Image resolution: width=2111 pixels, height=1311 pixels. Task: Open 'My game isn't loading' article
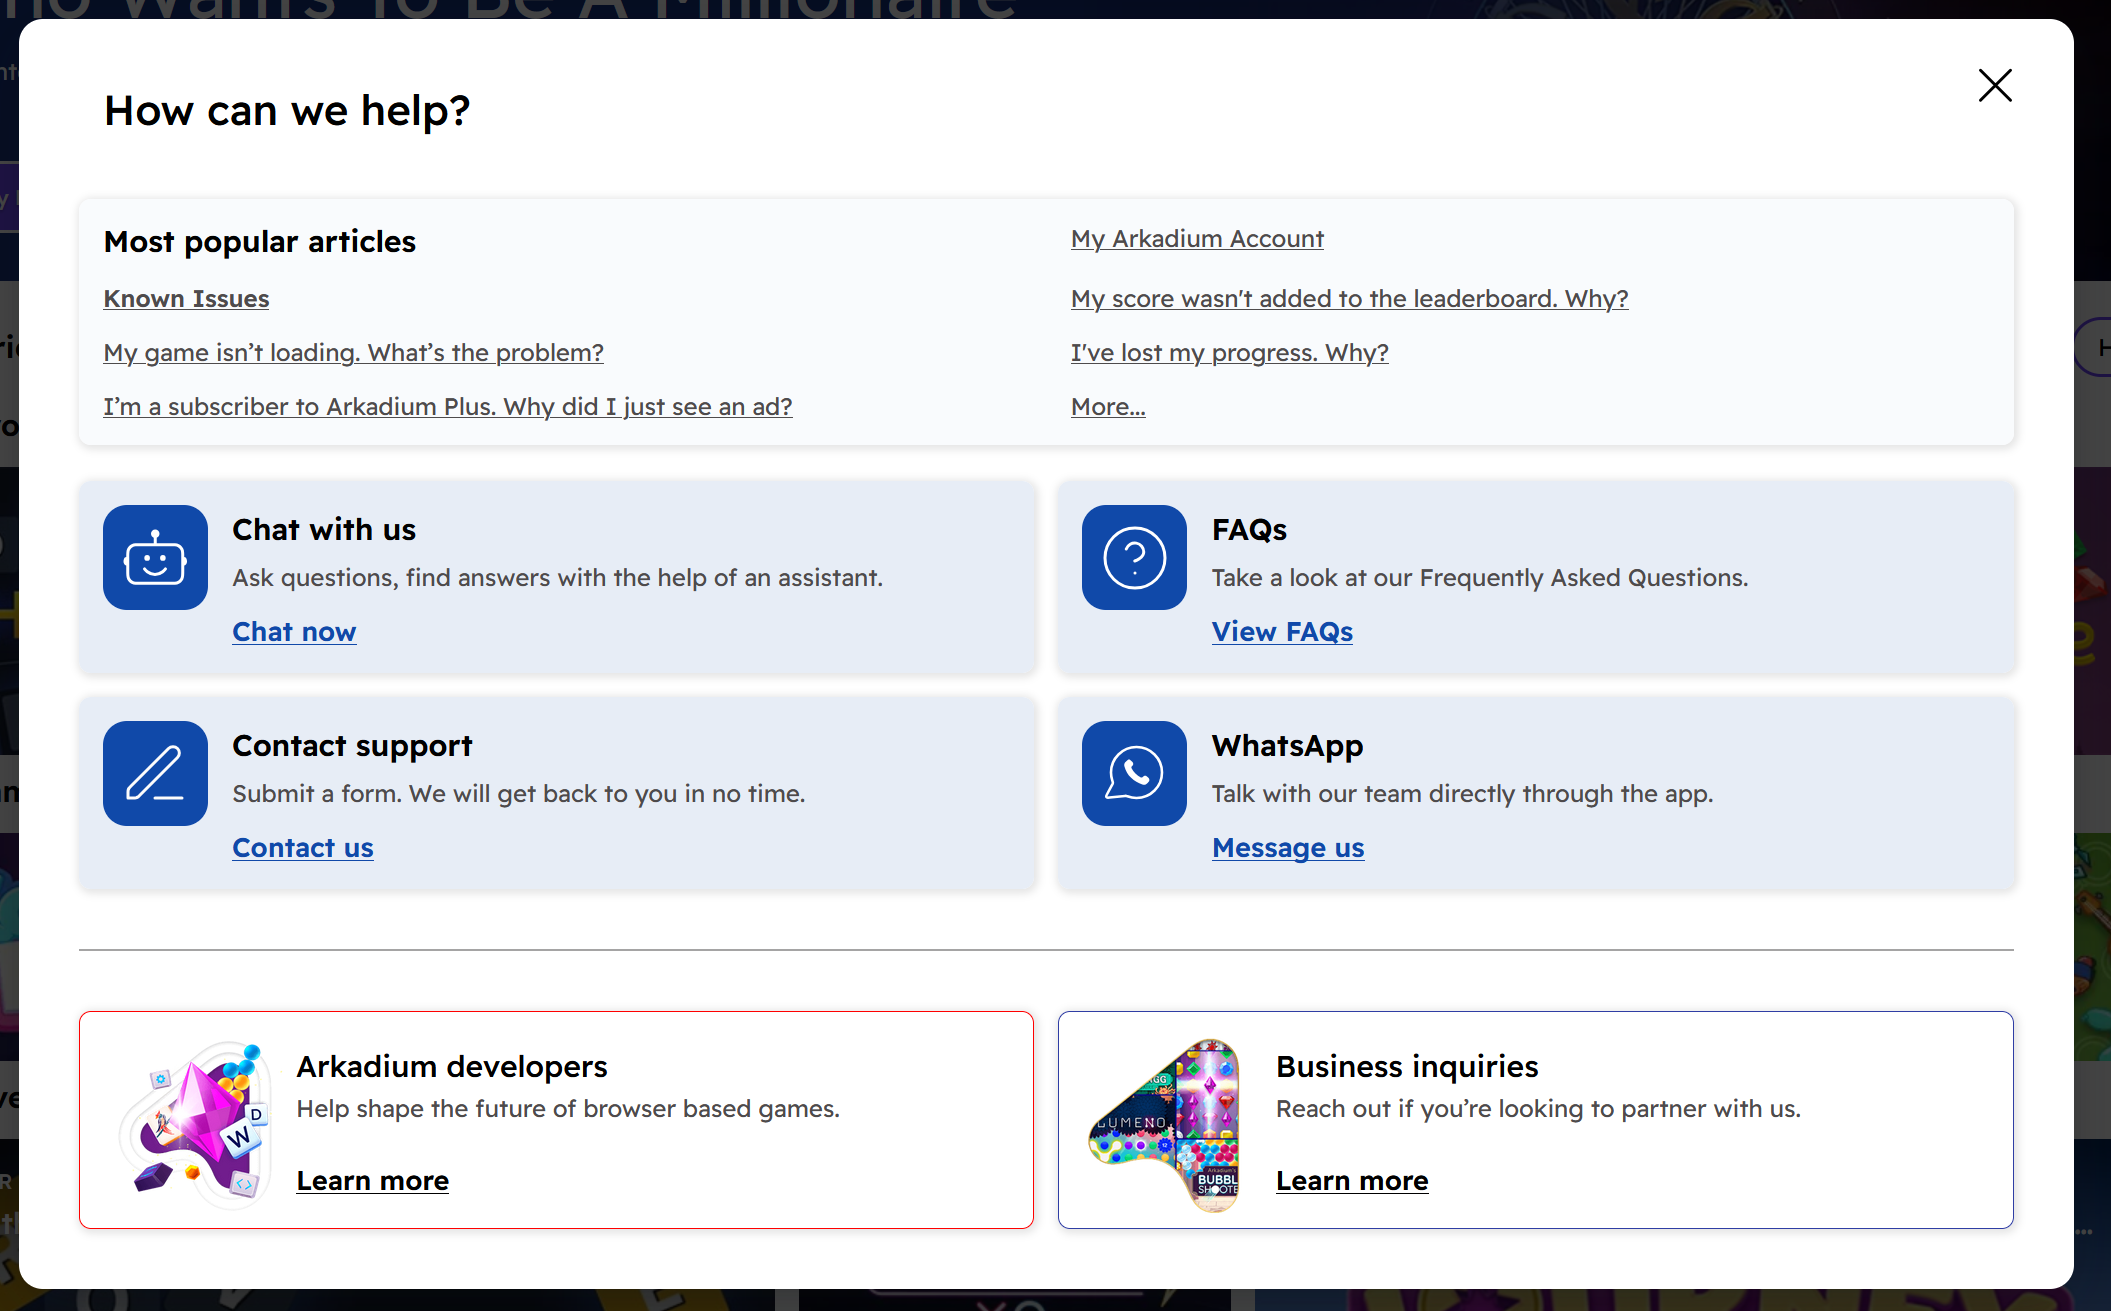pyautogui.click(x=353, y=353)
